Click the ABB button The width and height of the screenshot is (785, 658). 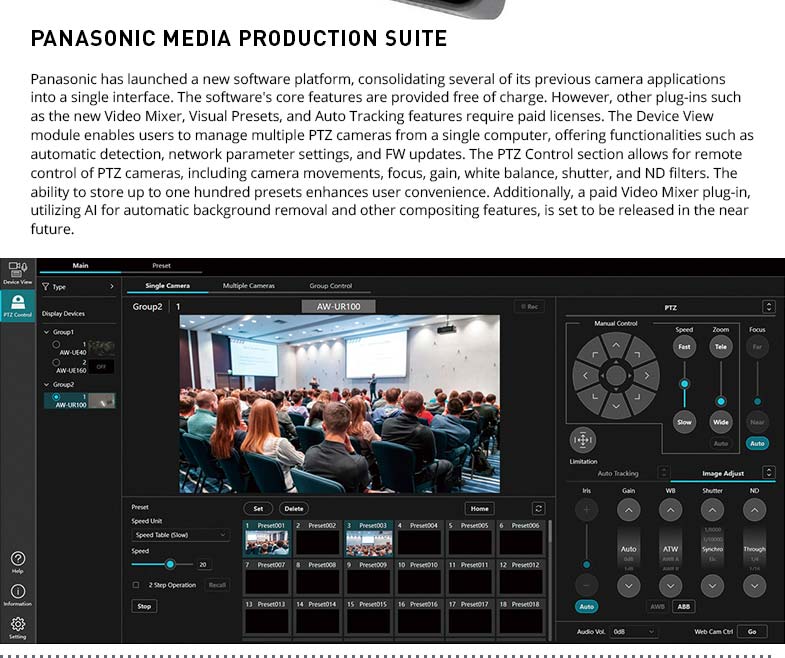click(683, 606)
